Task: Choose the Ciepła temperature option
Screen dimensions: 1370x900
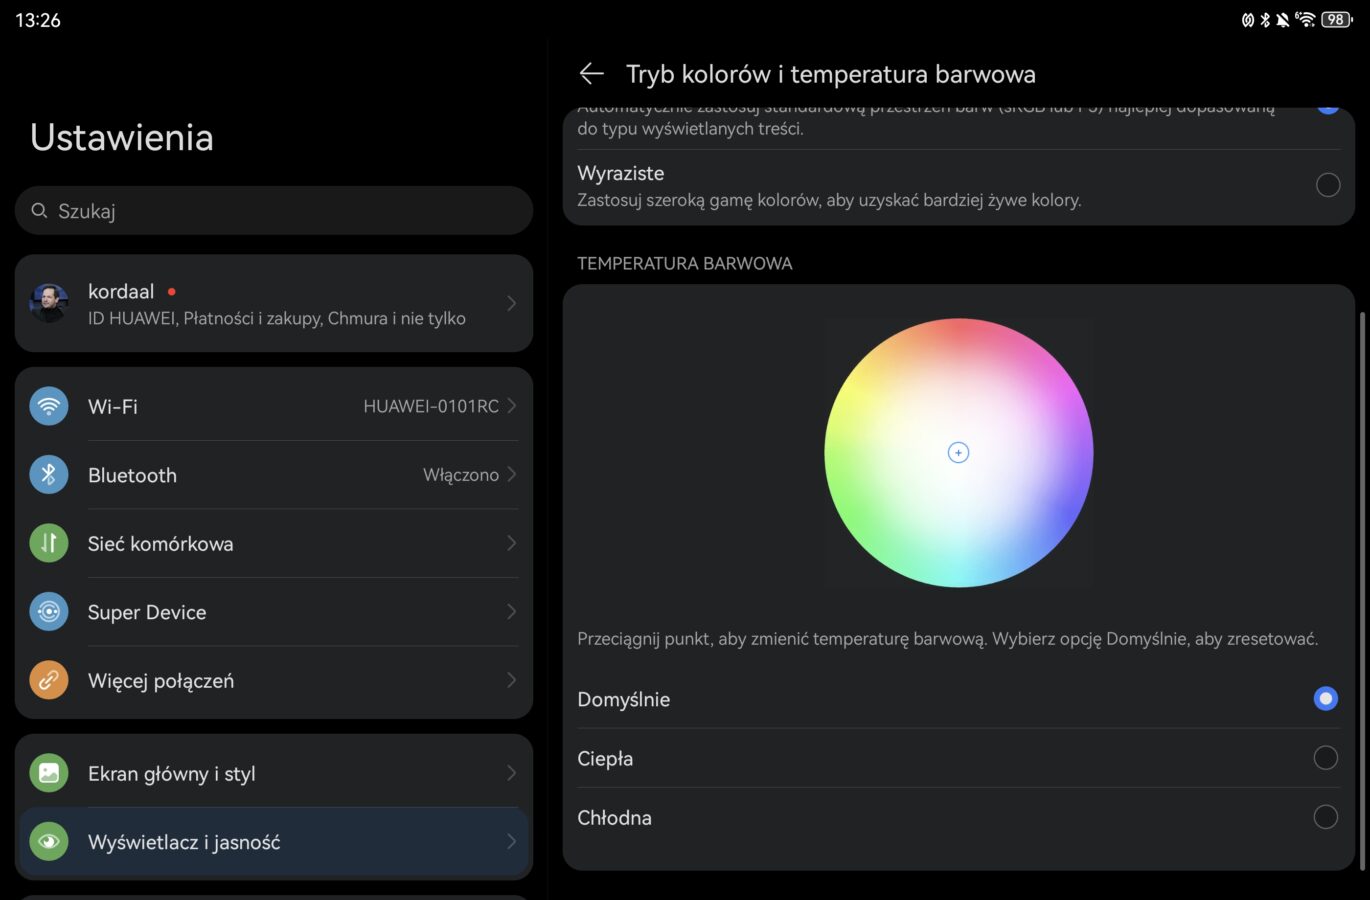Action: point(1325,758)
